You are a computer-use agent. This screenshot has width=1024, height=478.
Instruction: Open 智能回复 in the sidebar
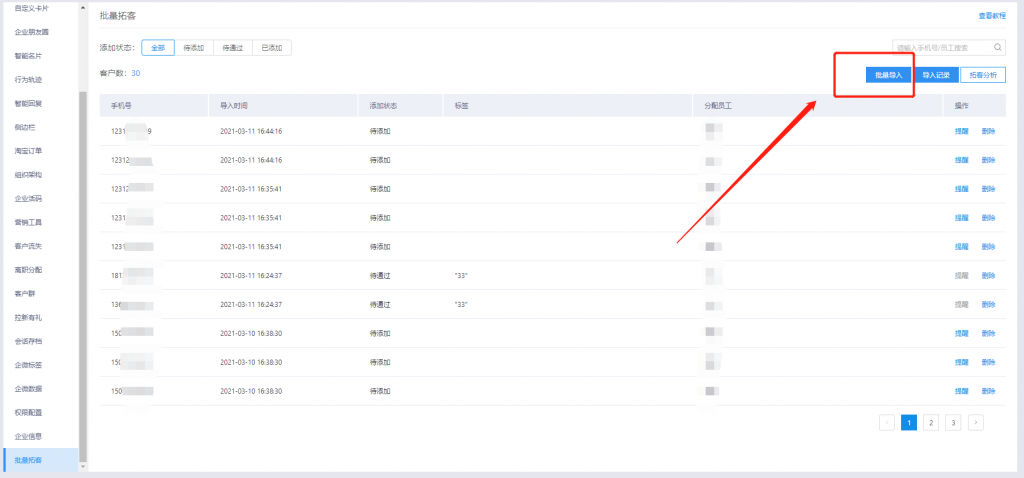click(x=28, y=103)
